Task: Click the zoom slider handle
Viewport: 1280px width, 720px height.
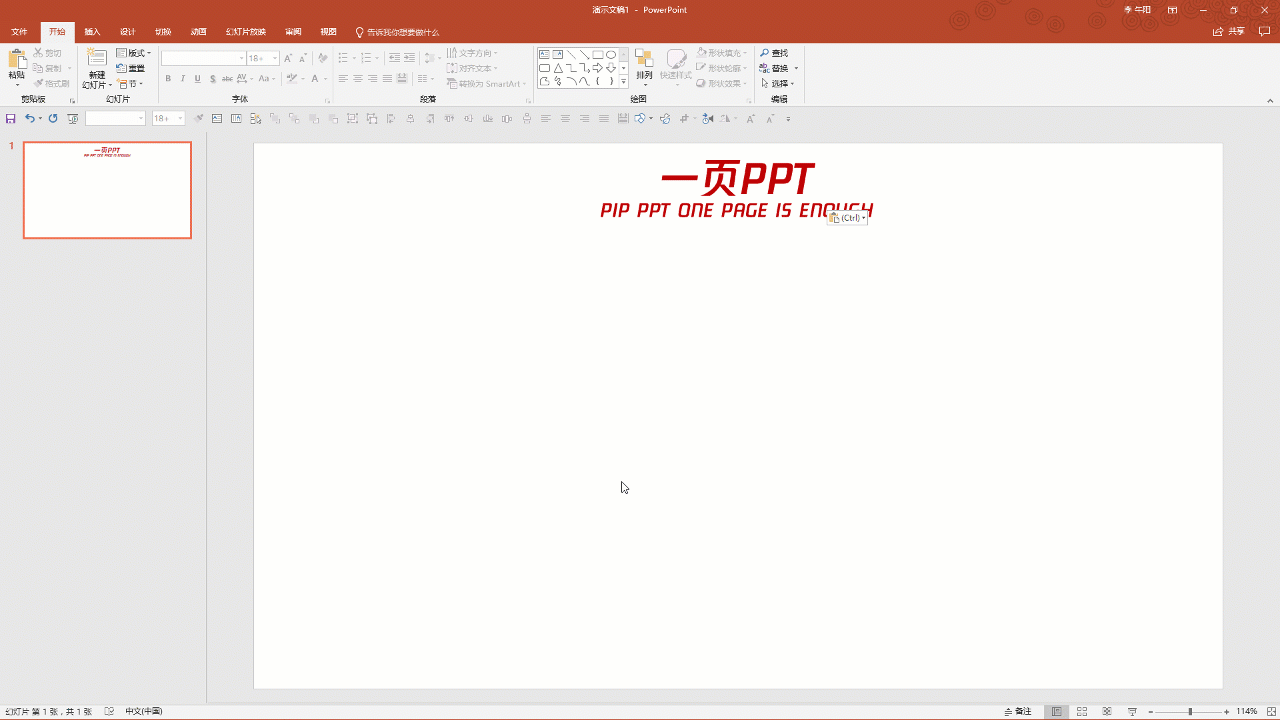Action: point(1190,711)
